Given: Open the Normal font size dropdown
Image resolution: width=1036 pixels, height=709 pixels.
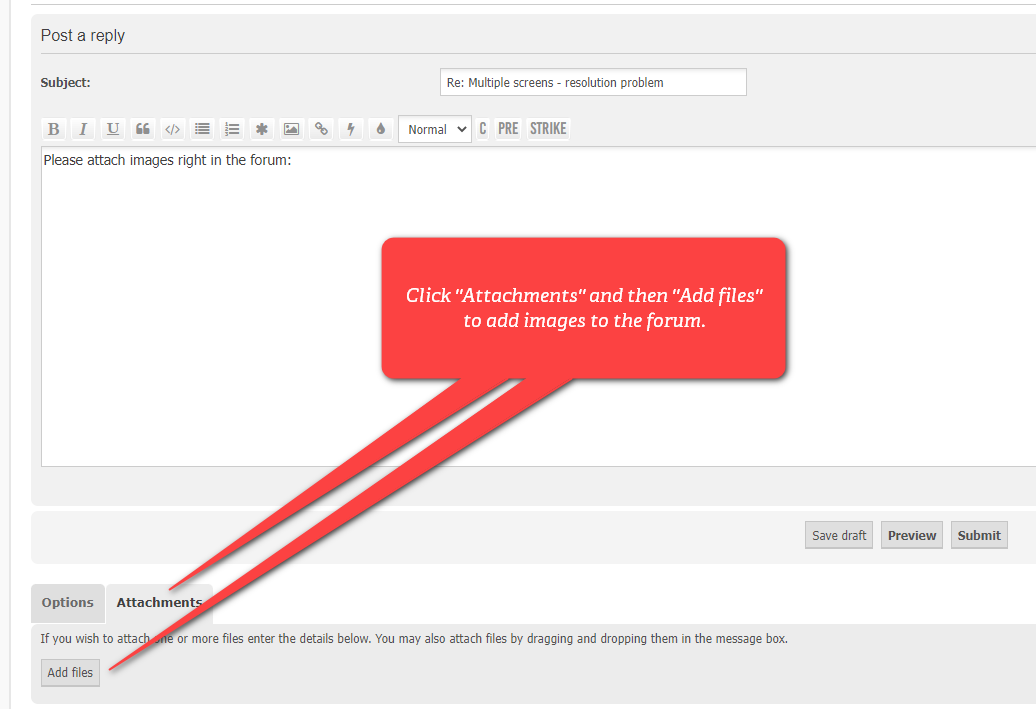Looking at the screenshot, I should [x=434, y=129].
